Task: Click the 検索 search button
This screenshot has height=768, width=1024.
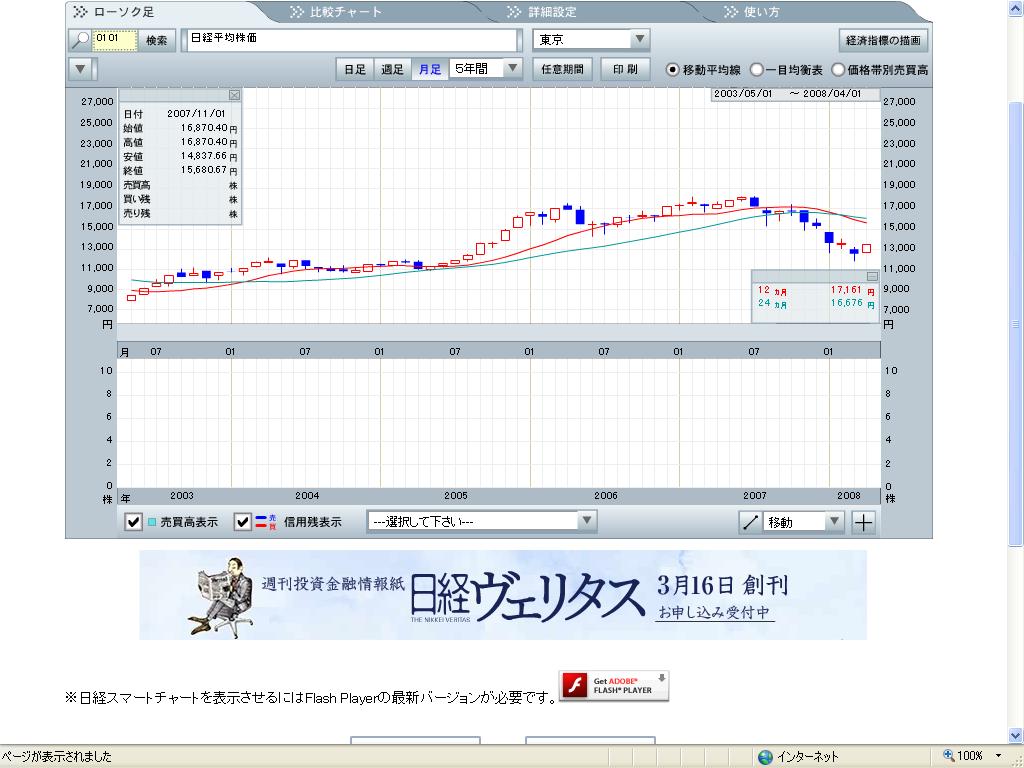Action: click(157, 40)
